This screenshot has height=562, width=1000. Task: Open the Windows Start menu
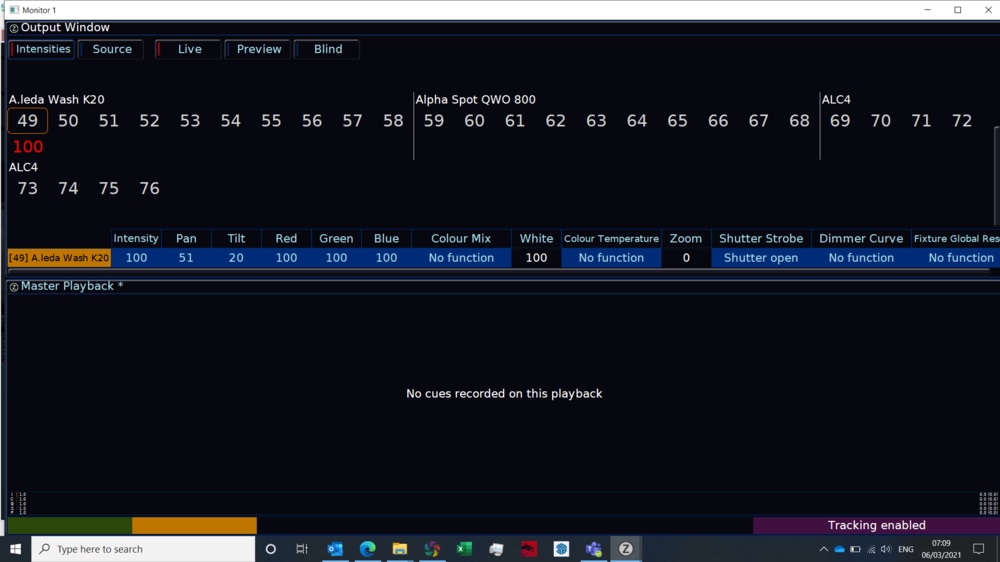click(15, 549)
